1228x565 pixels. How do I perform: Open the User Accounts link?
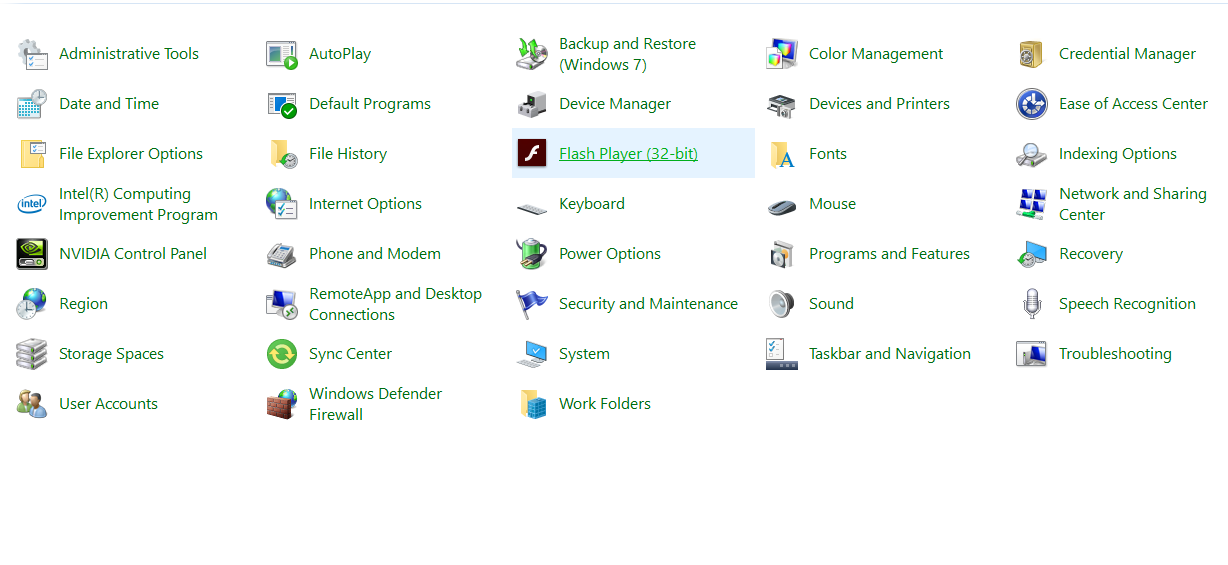[108, 404]
